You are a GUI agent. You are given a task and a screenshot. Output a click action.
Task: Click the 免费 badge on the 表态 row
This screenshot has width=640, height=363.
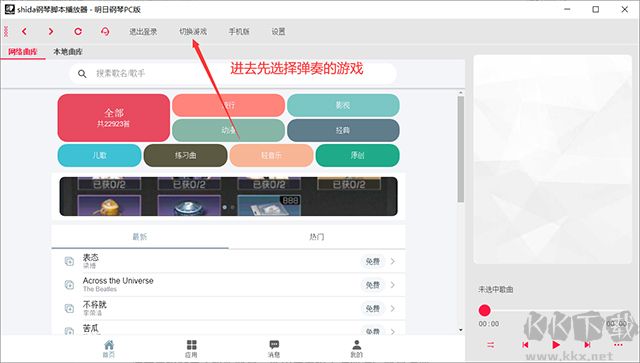[x=373, y=261]
